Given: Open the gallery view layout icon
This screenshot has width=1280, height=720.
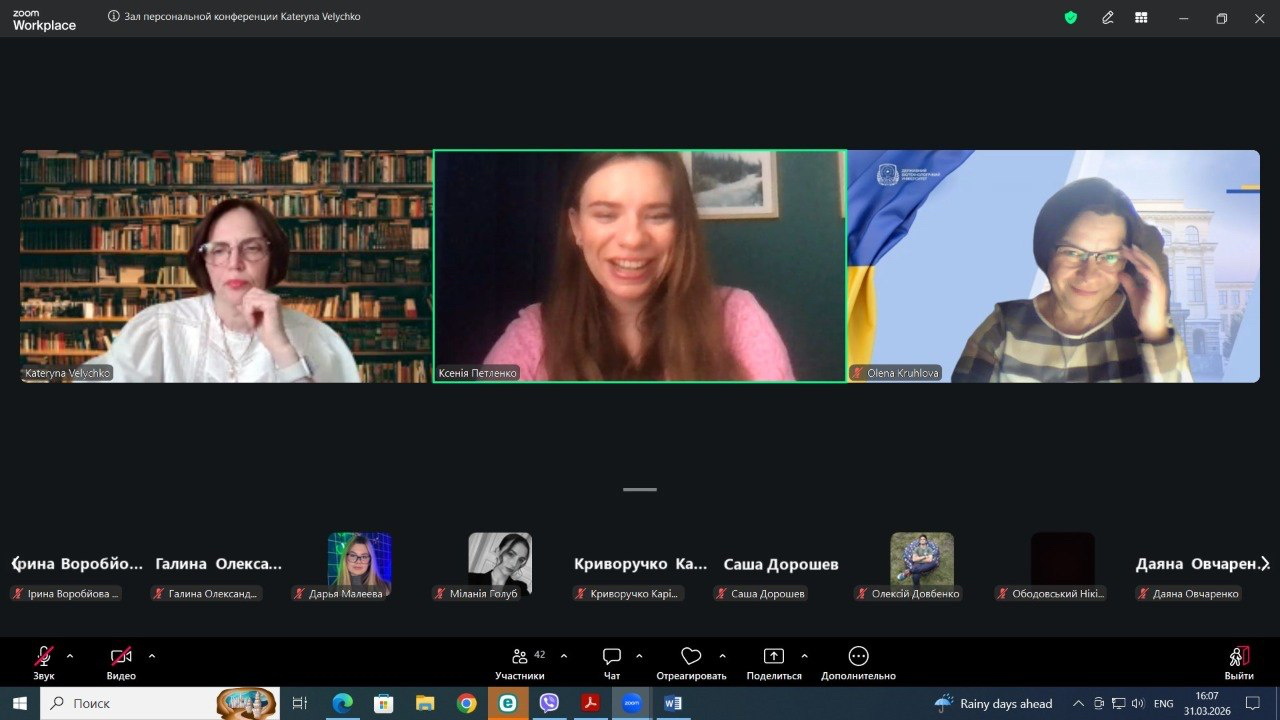Looking at the screenshot, I should click(1141, 18).
